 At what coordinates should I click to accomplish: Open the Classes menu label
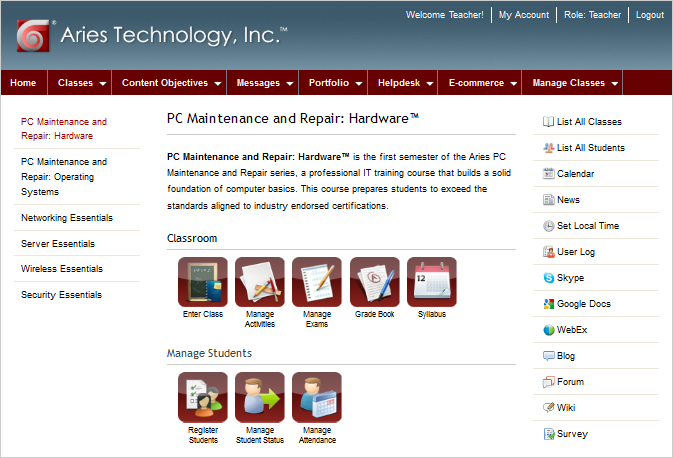[75, 83]
